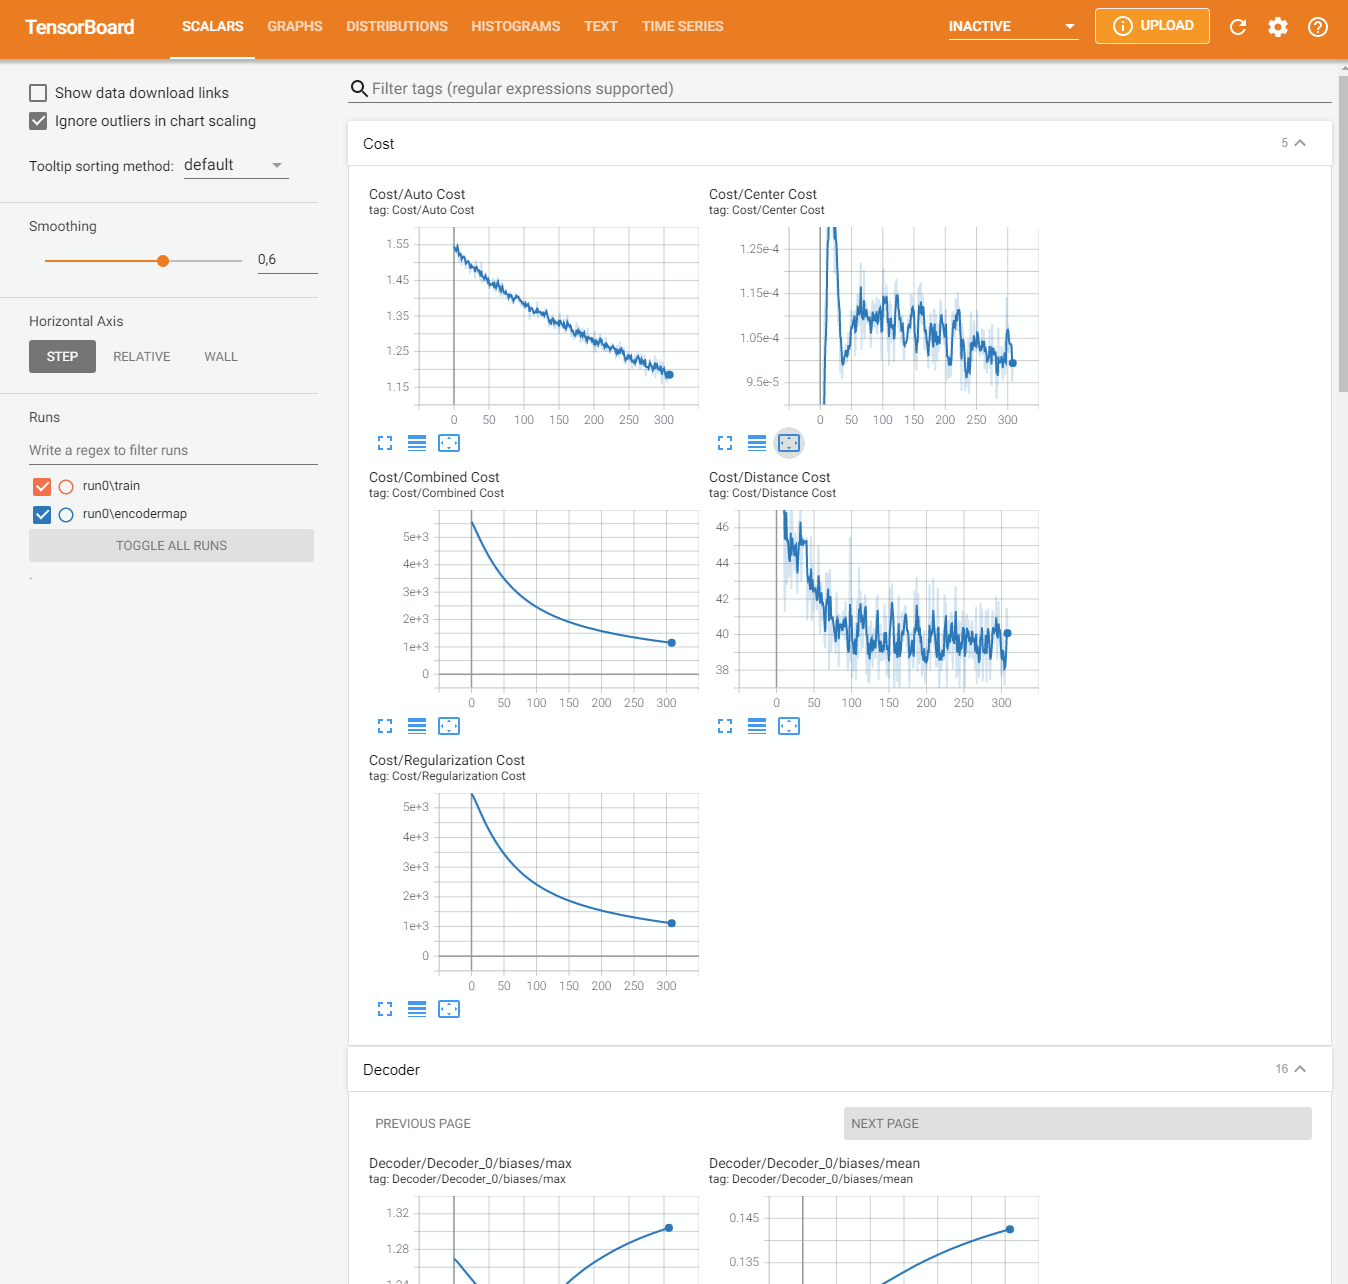Click the page vertical scrollbar
Viewport: 1348px width, 1284px height.
(1343, 232)
